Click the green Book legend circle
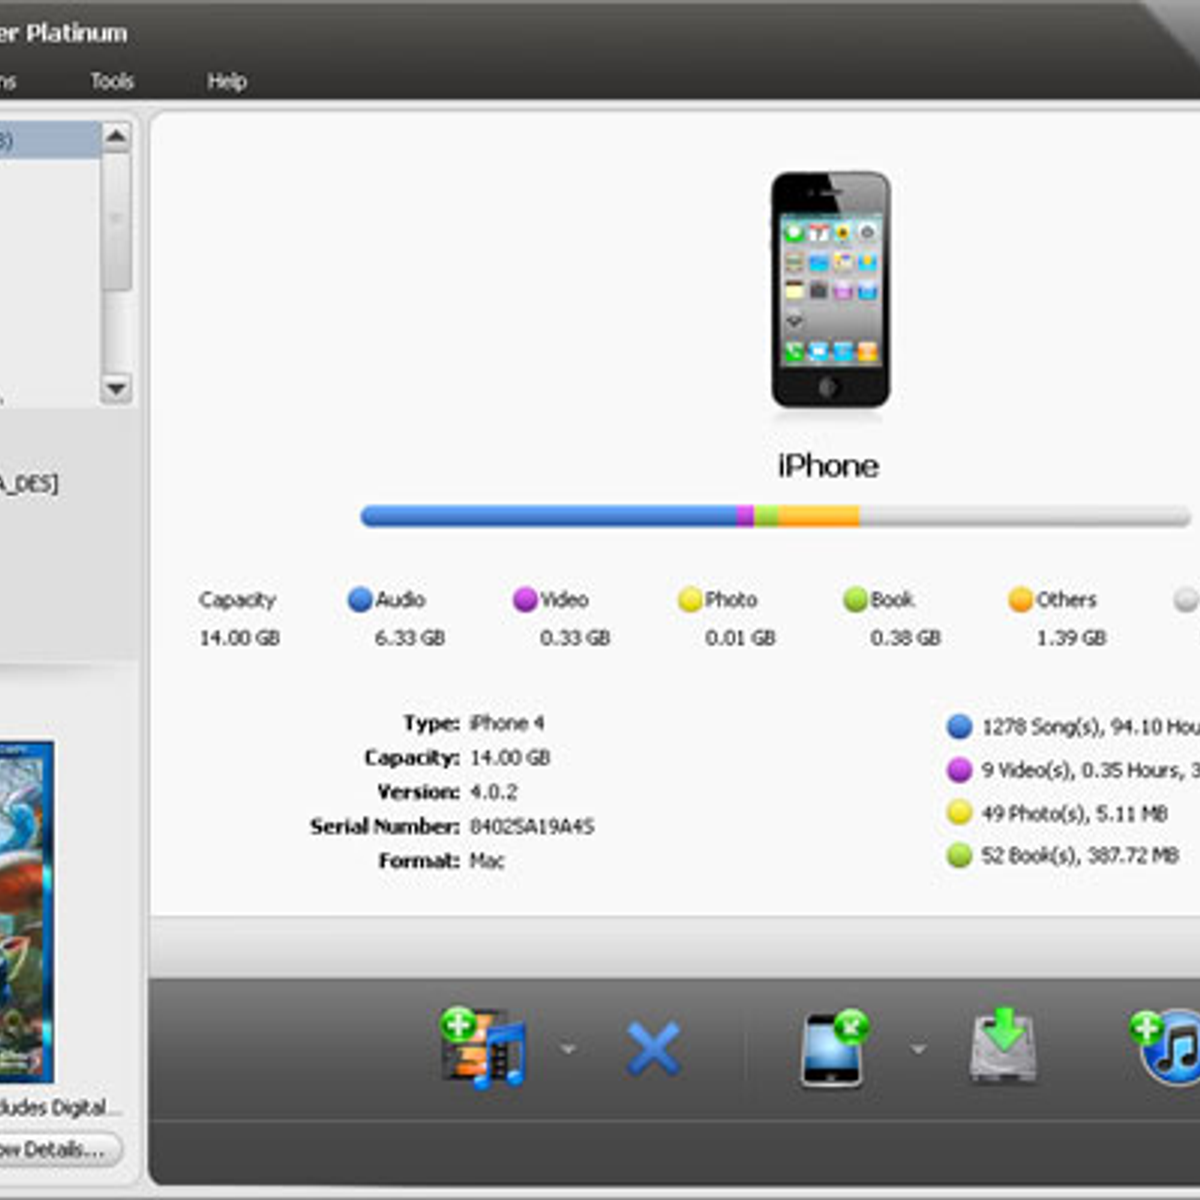Viewport: 1200px width, 1200px height. 855,599
